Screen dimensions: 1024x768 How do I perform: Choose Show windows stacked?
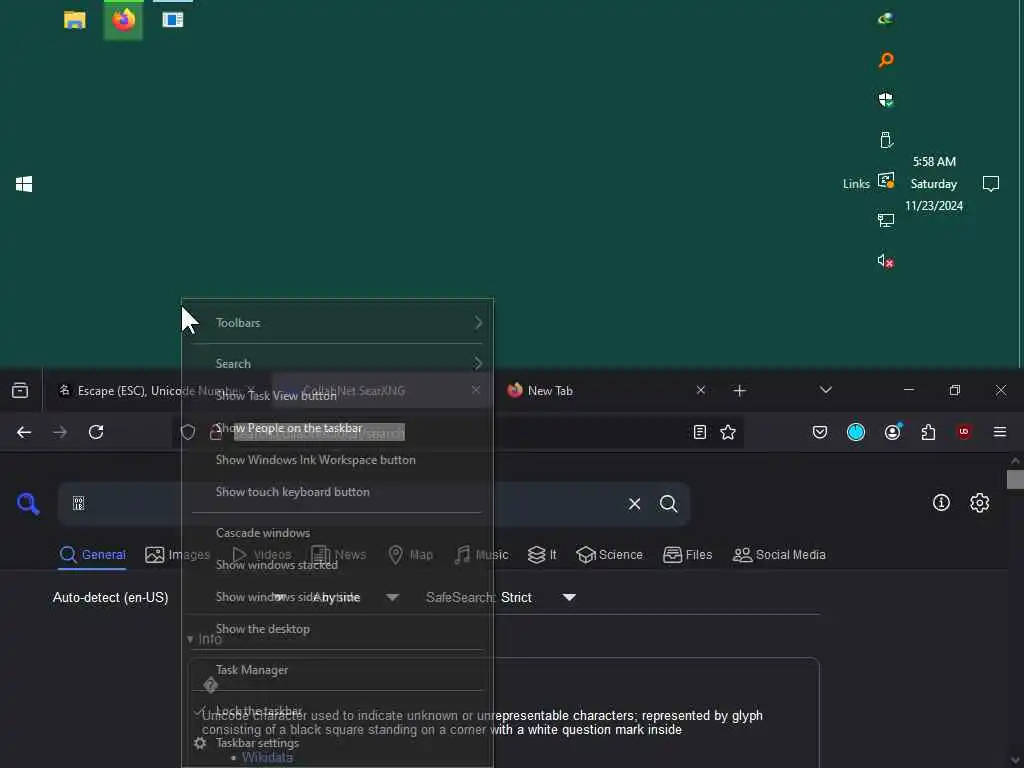click(x=337, y=565)
